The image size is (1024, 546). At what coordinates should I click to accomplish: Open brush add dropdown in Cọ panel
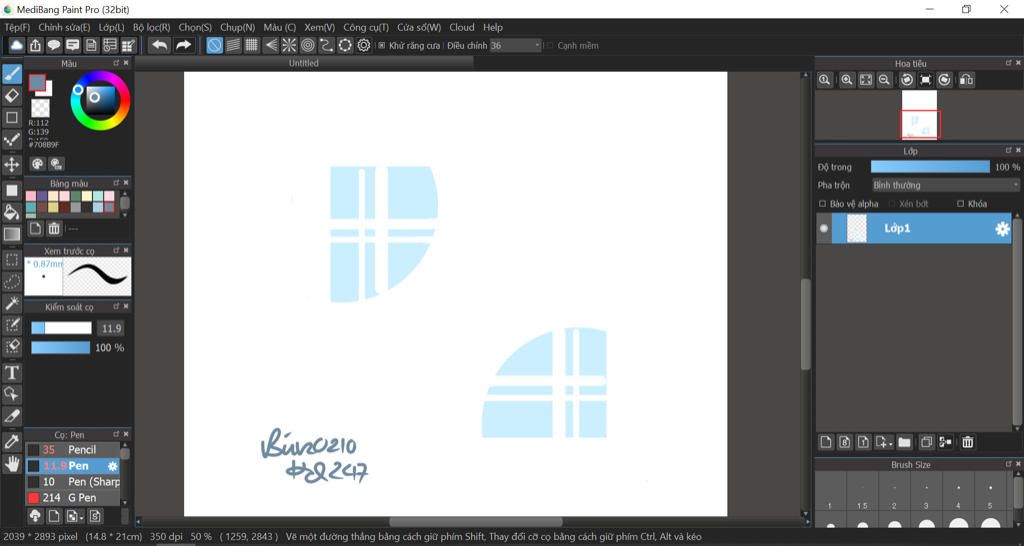click(x=81, y=517)
